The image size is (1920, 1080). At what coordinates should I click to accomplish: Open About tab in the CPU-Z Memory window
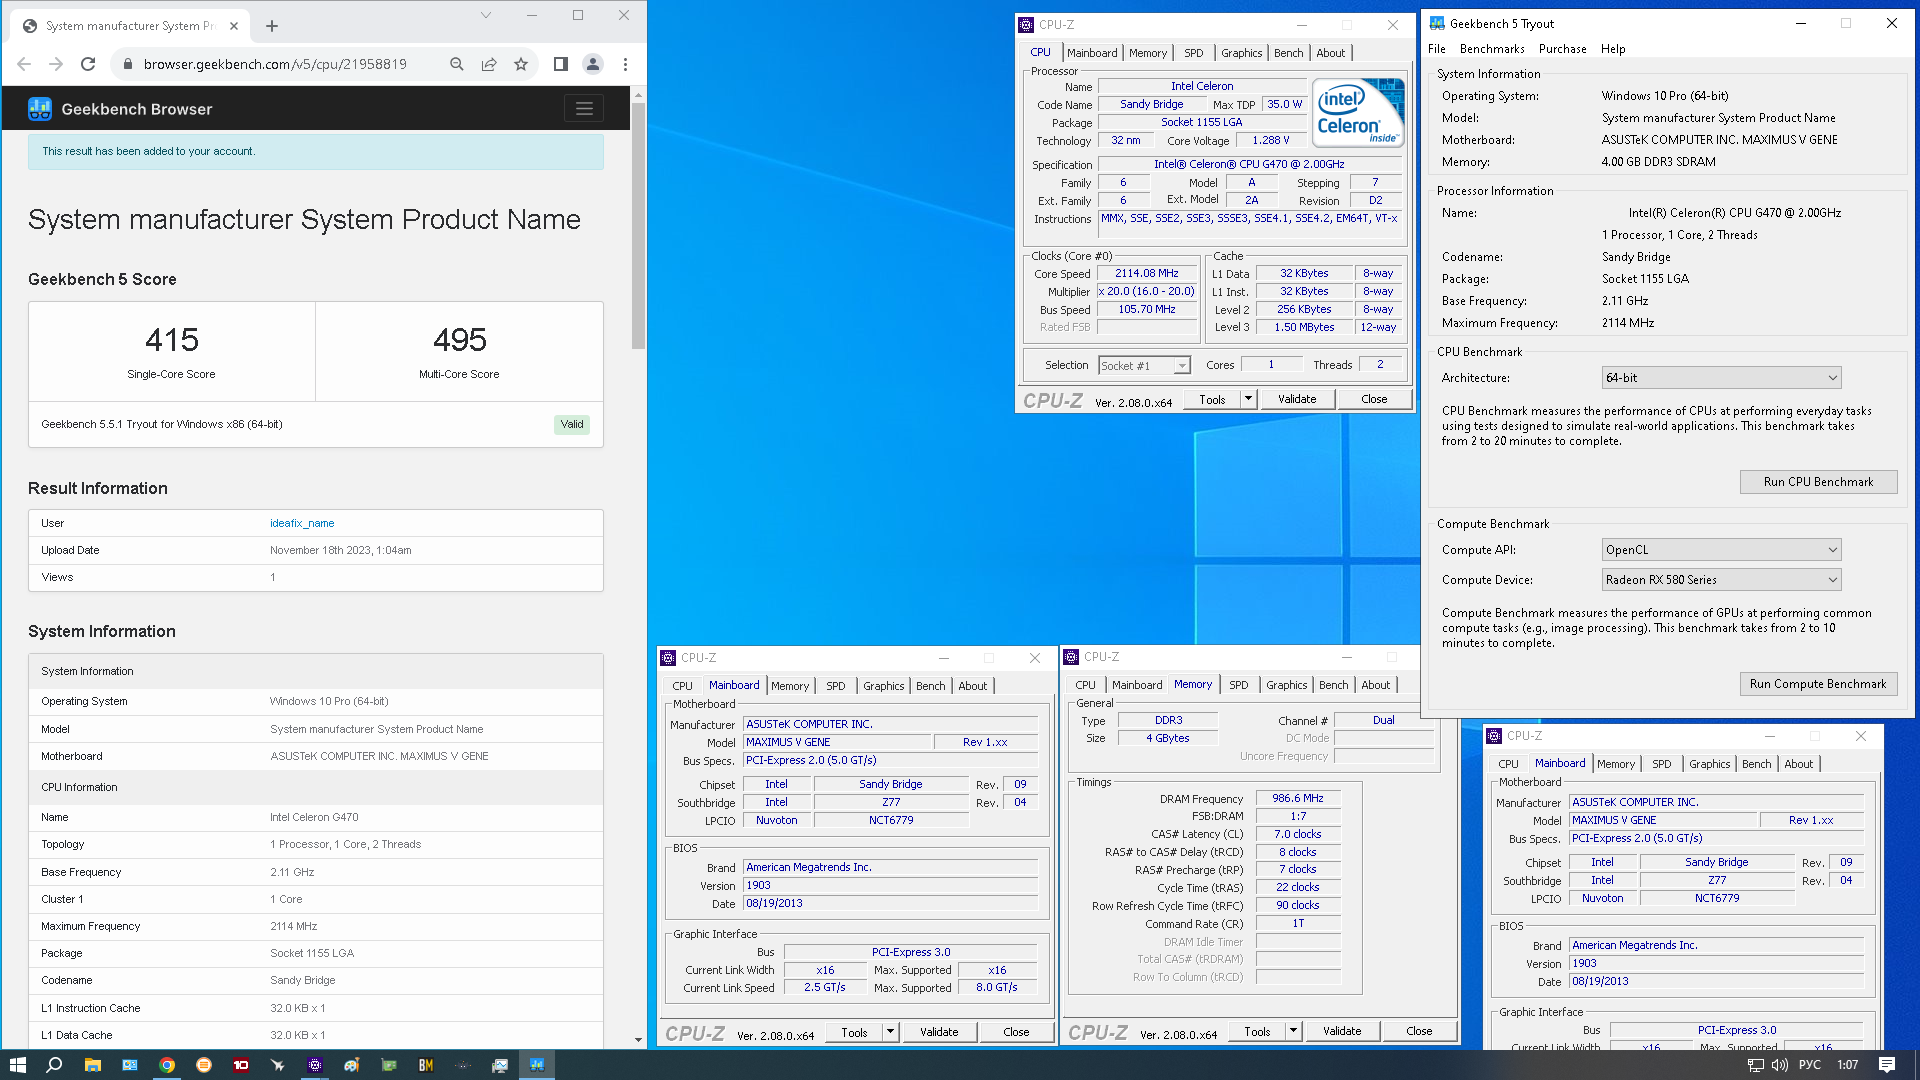(x=1375, y=685)
